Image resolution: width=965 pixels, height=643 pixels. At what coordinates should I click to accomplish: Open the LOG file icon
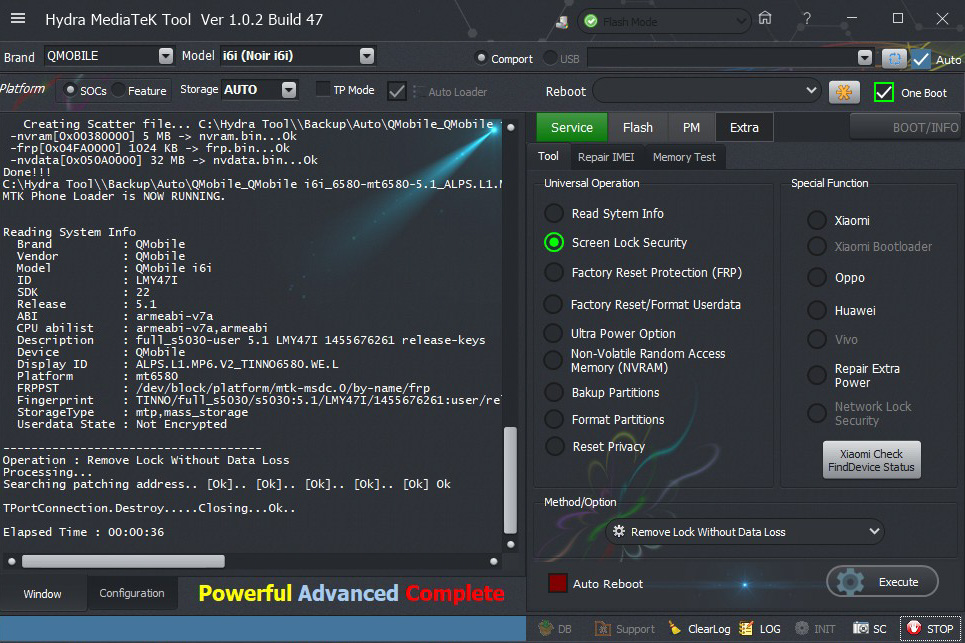pyautogui.click(x=746, y=629)
